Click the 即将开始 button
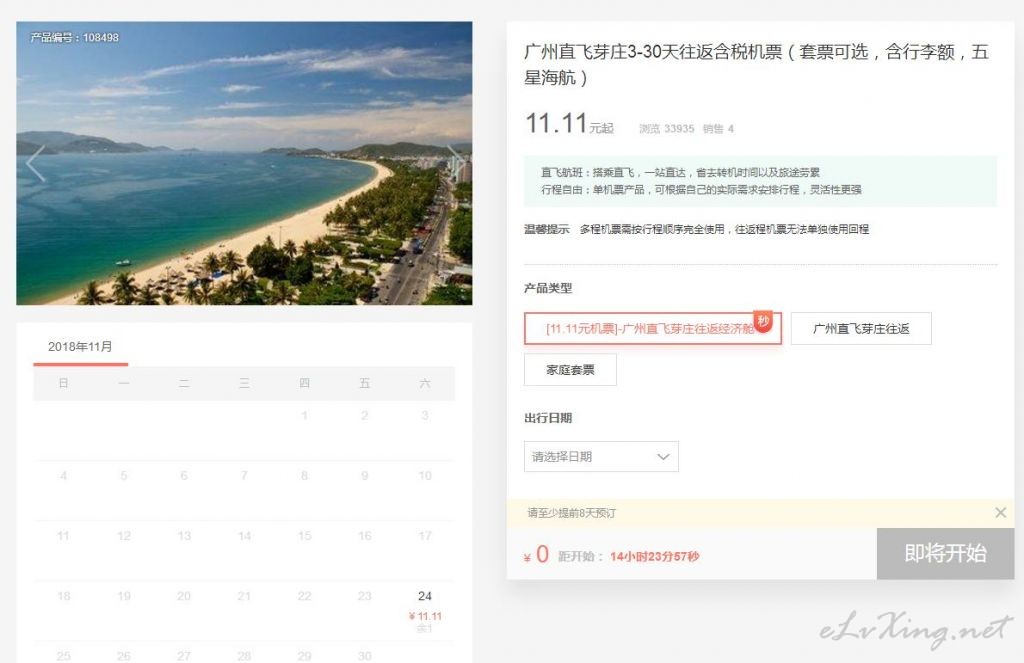 945,554
